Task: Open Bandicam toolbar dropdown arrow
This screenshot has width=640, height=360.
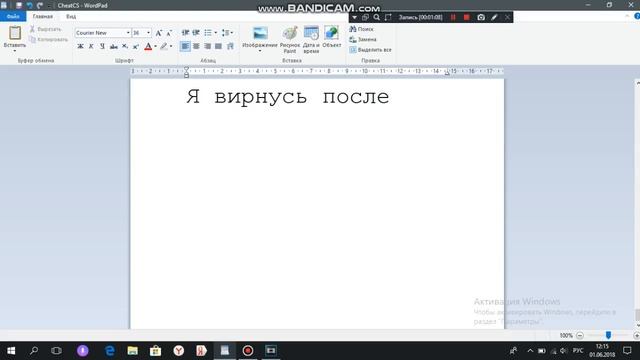Action: pos(354,17)
